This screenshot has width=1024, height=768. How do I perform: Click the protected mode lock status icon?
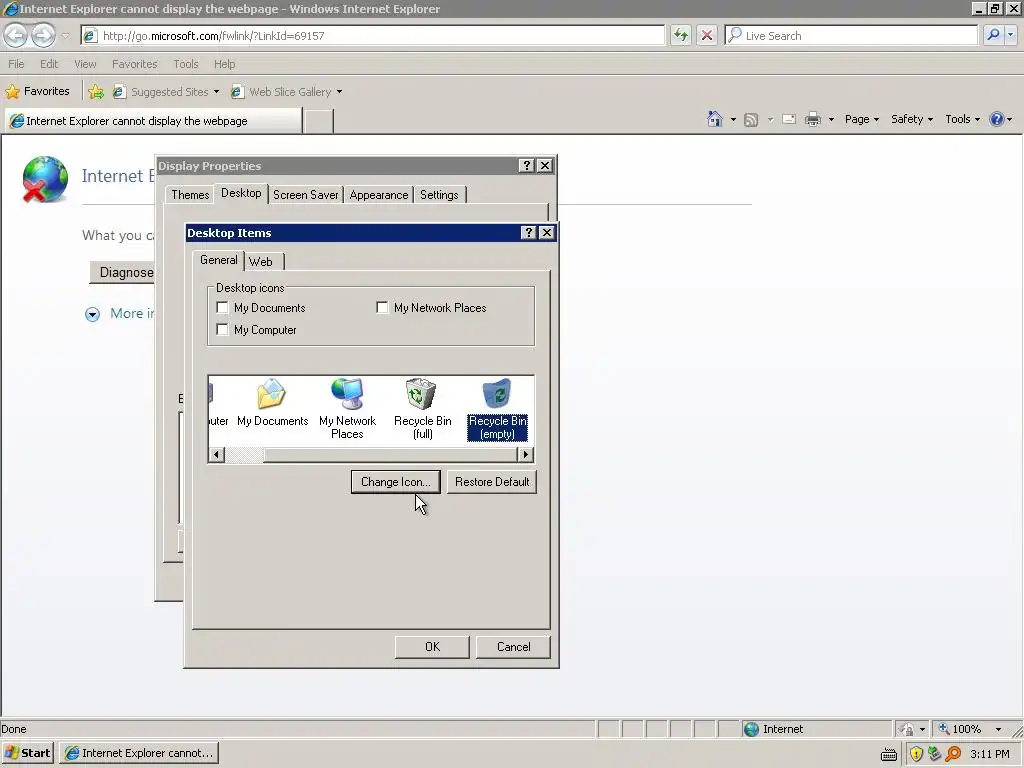906,729
